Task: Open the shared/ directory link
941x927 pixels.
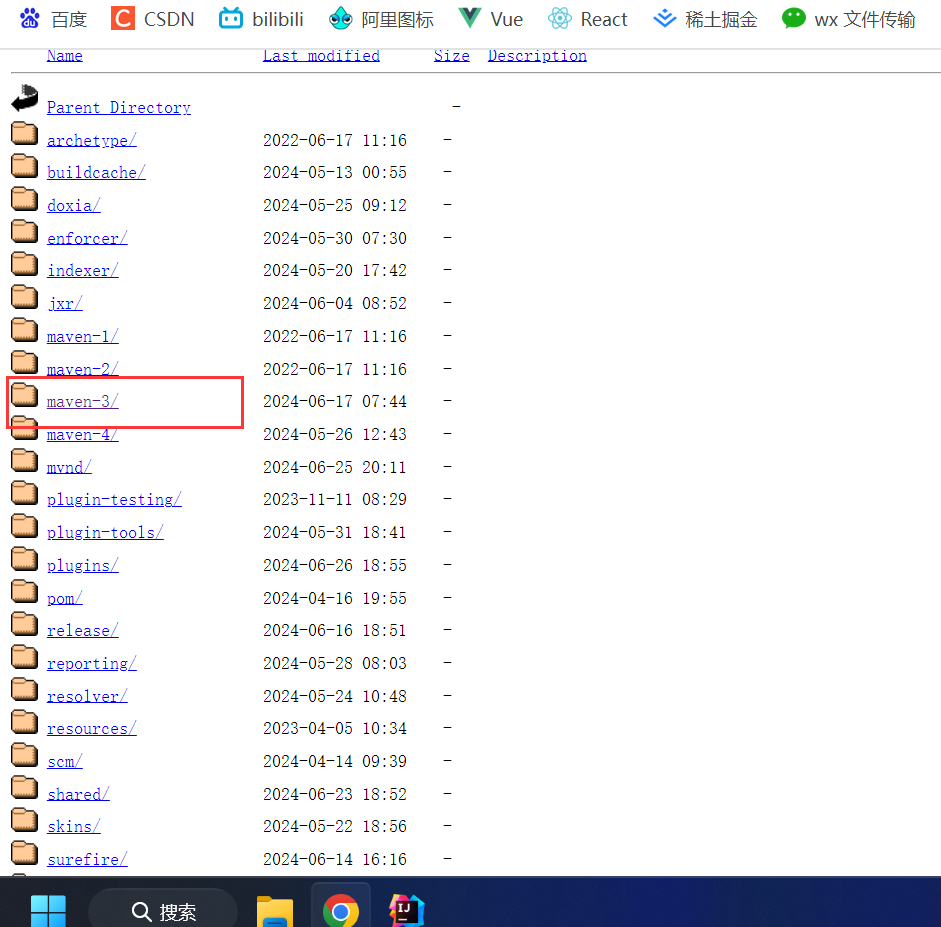Action: tap(78, 794)
